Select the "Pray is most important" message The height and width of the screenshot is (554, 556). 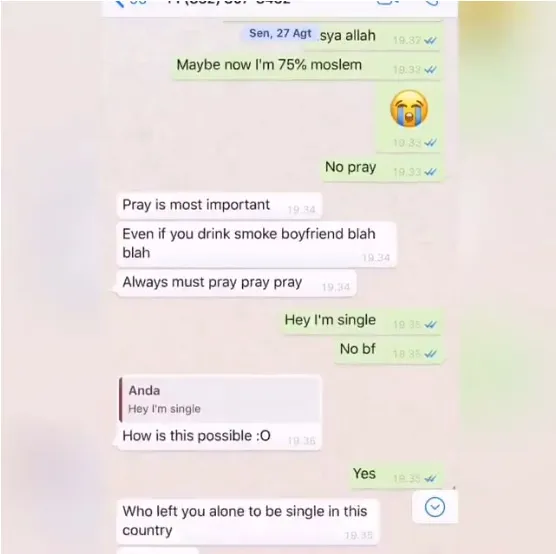pos(219,206)
